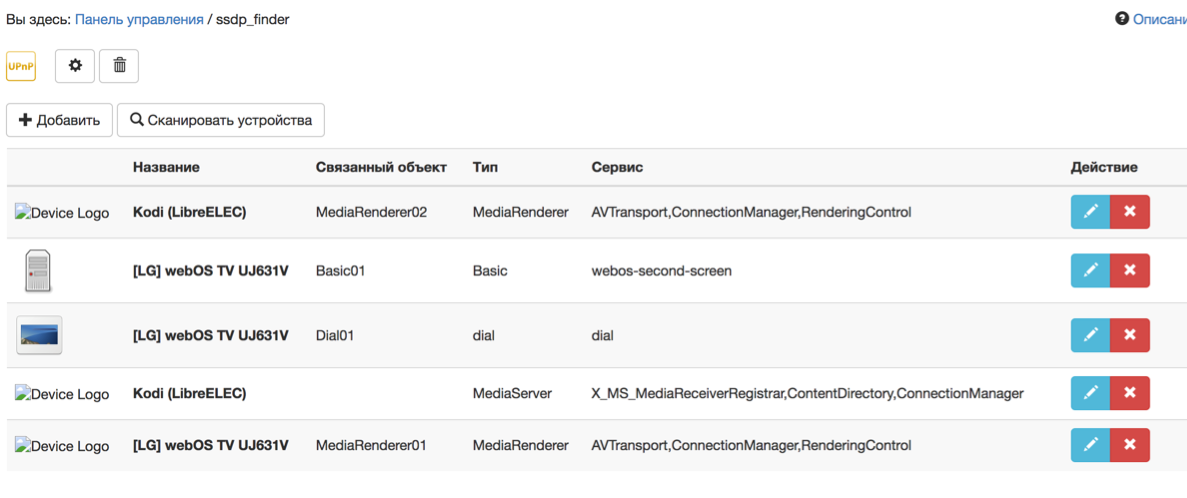Delete the Kodi MediaRenderer02 device
Viewport: 1187px width, 498px height.
click(1130, 212)
